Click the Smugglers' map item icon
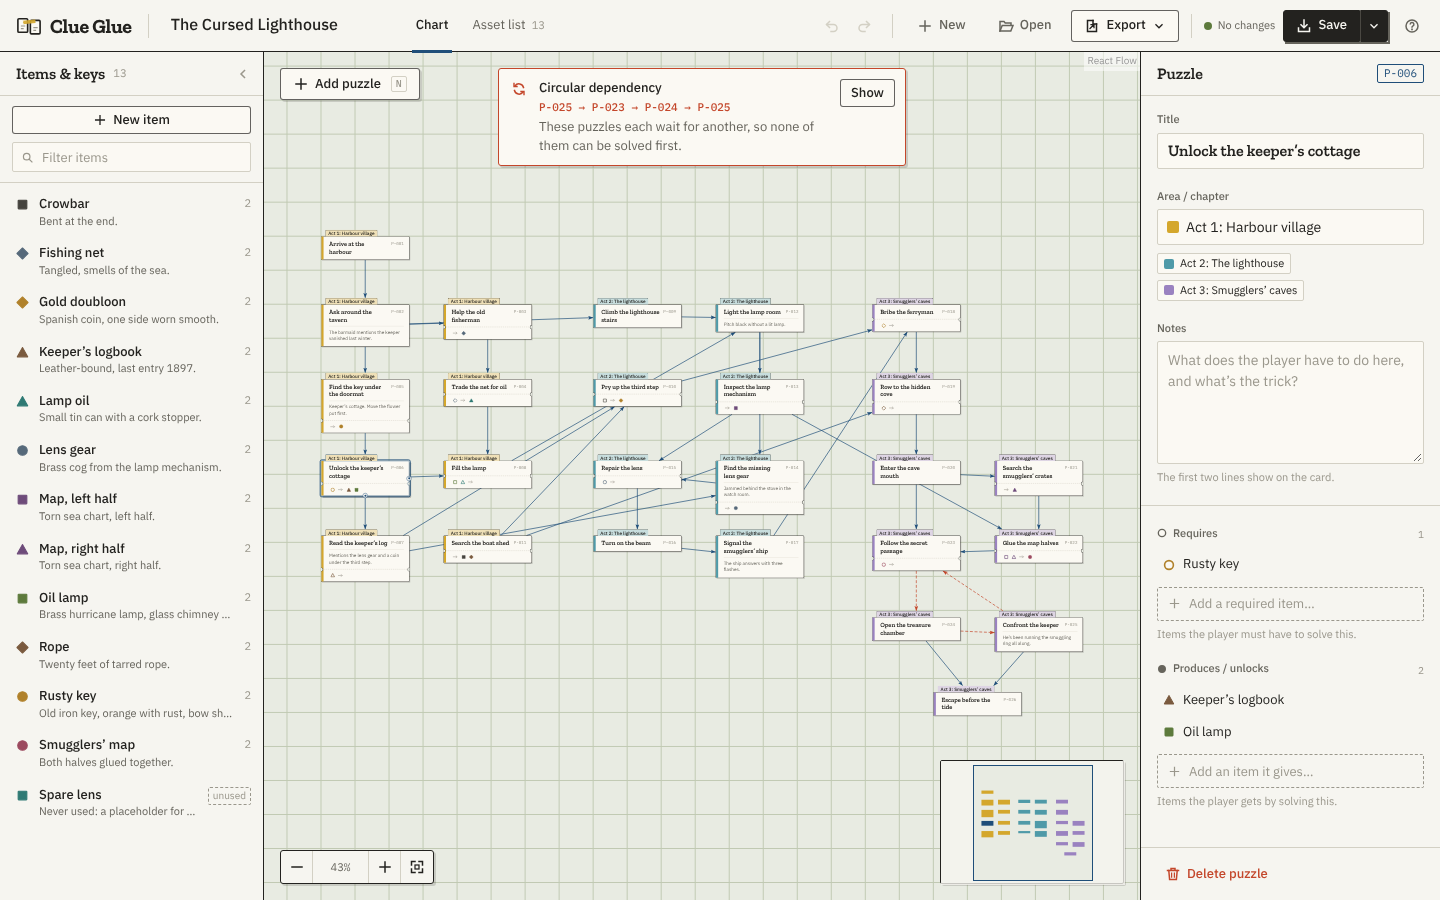 [22, 745]
